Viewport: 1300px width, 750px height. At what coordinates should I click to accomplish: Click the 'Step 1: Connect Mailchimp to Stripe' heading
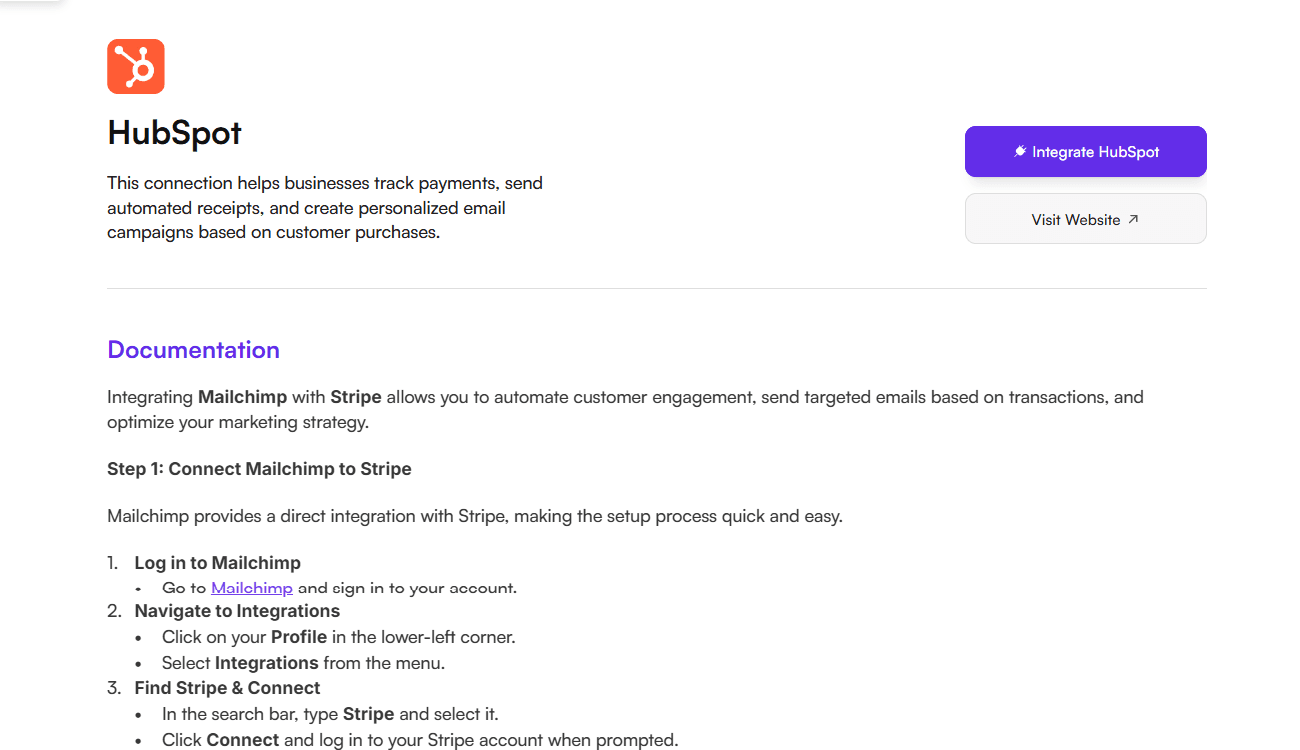point(259,469)
